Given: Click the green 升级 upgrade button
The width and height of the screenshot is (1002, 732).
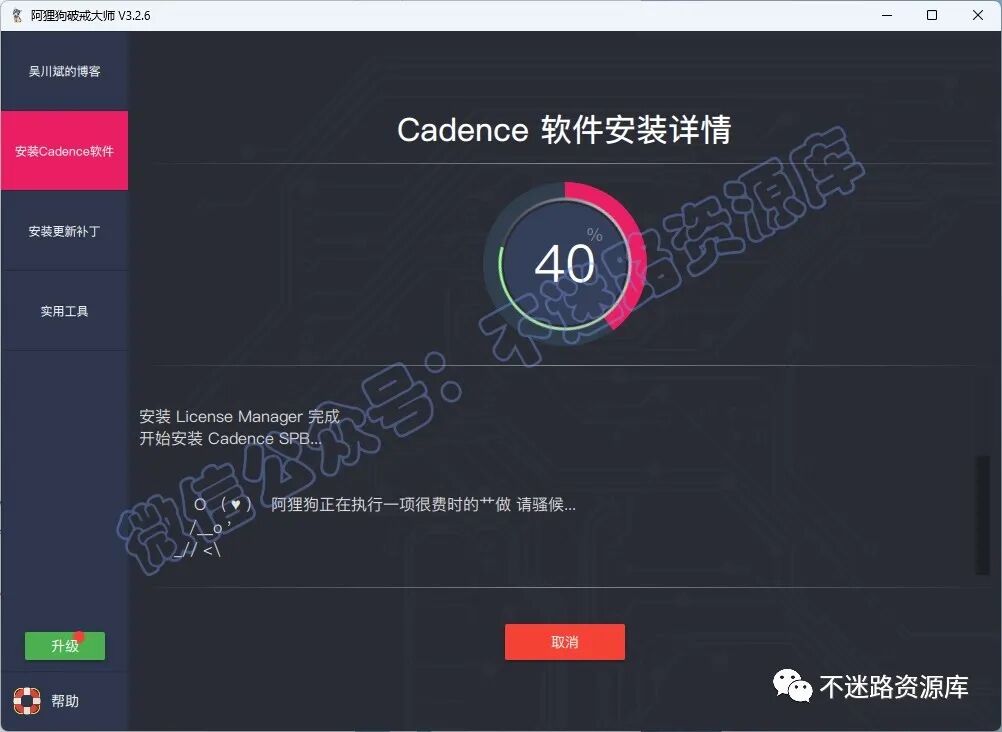Looking at the screenshot, I should [x=65, y=646].
